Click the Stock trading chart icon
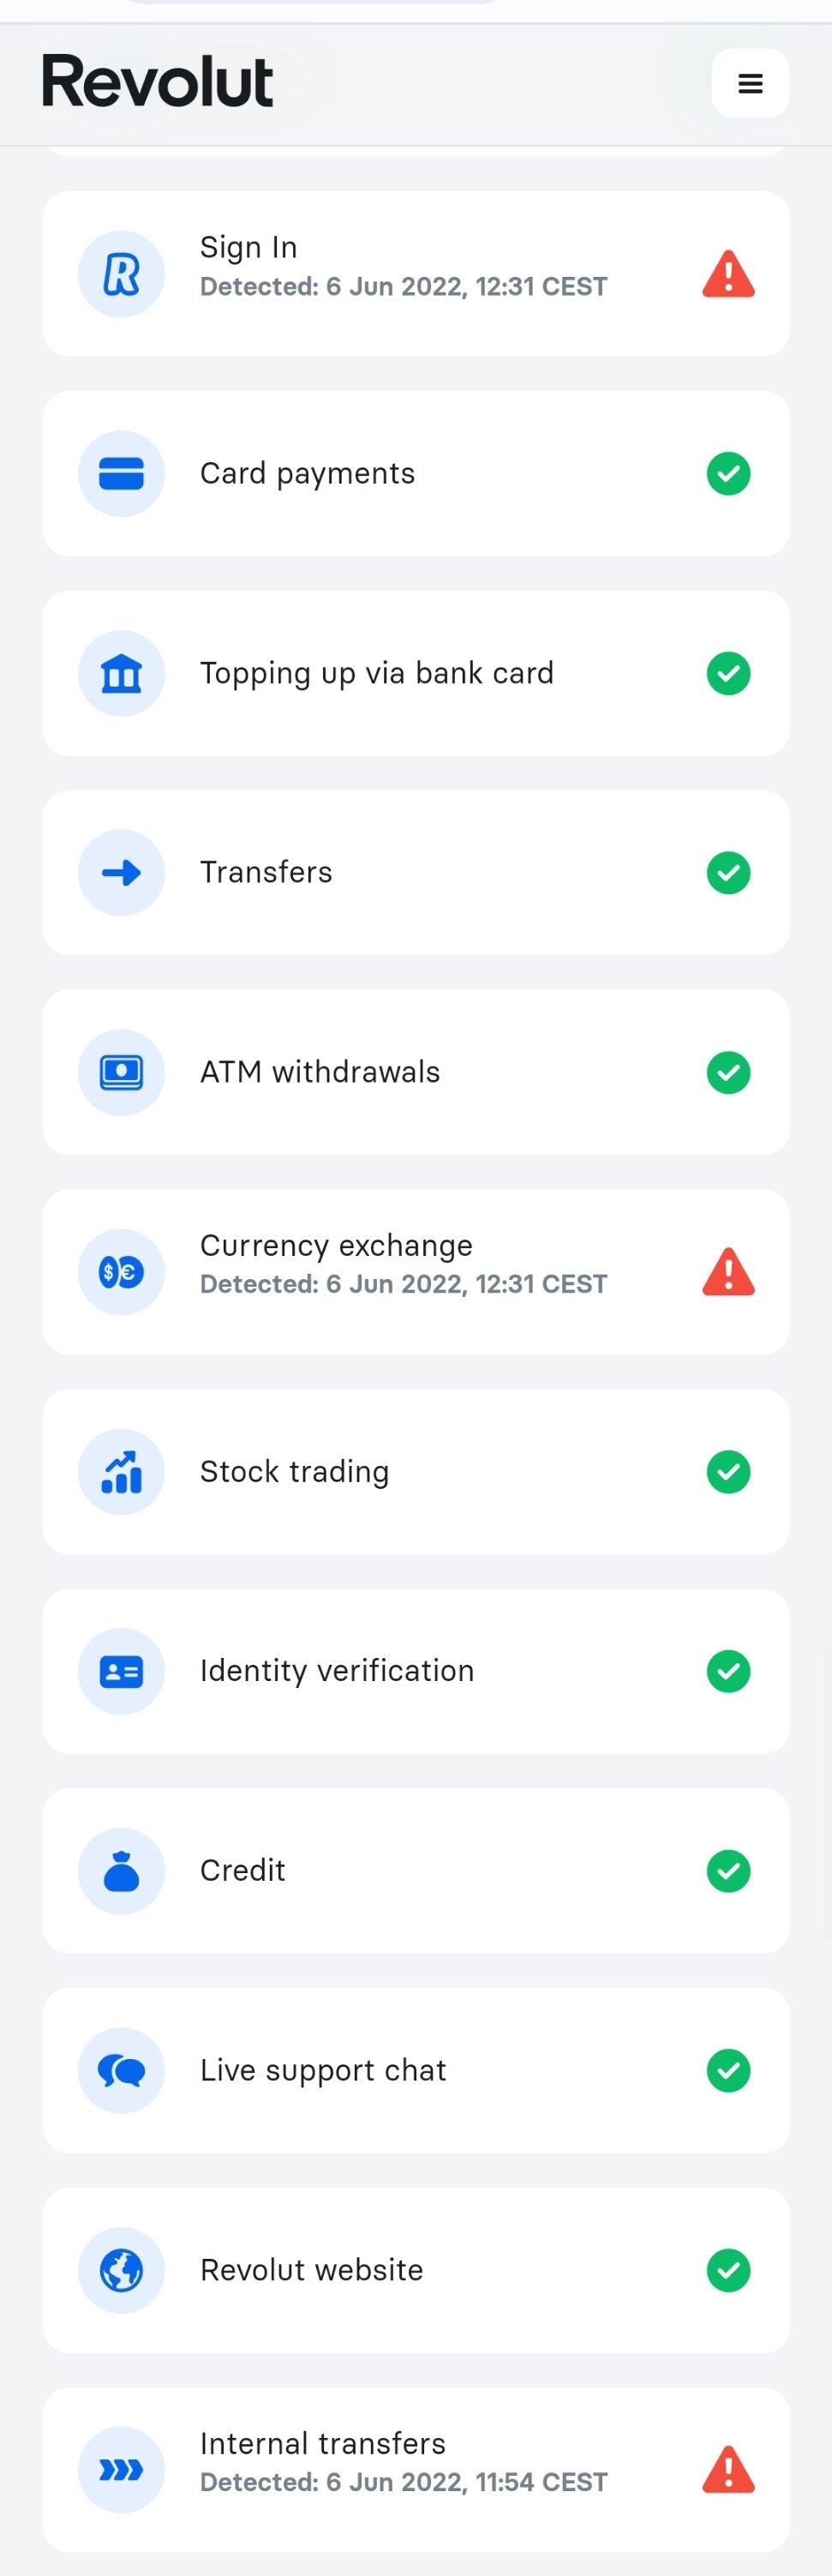This screenshot has height=2576, width=832. pos(121,1472)
